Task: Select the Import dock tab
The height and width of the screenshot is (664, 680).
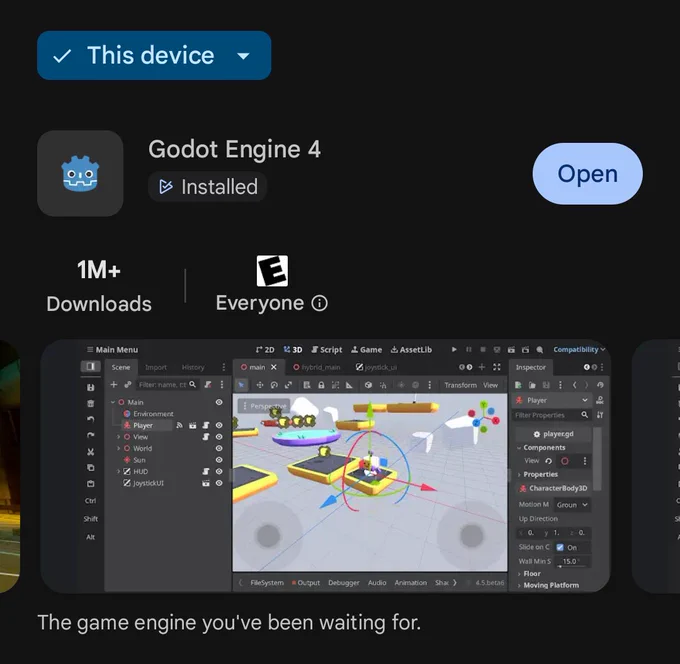Action: pyautogui.click(x=156, y=367)
